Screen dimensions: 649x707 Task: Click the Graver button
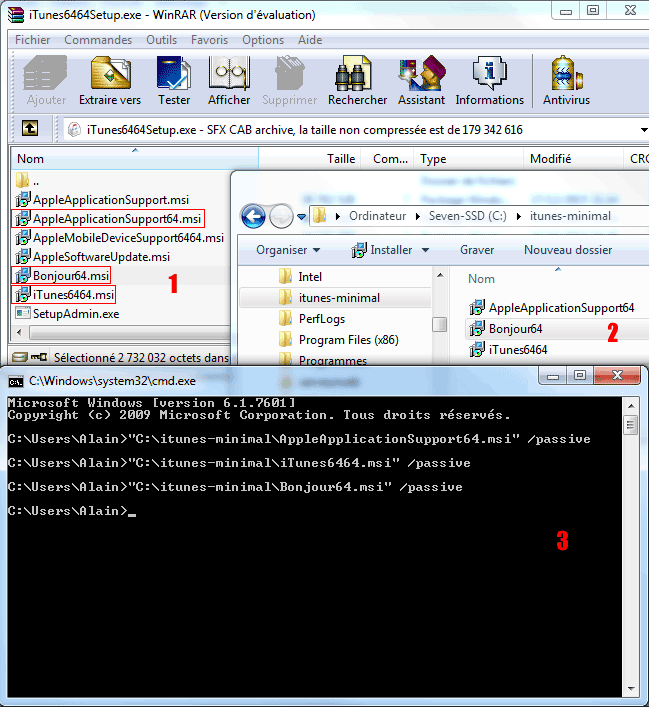tap(477, 250)
